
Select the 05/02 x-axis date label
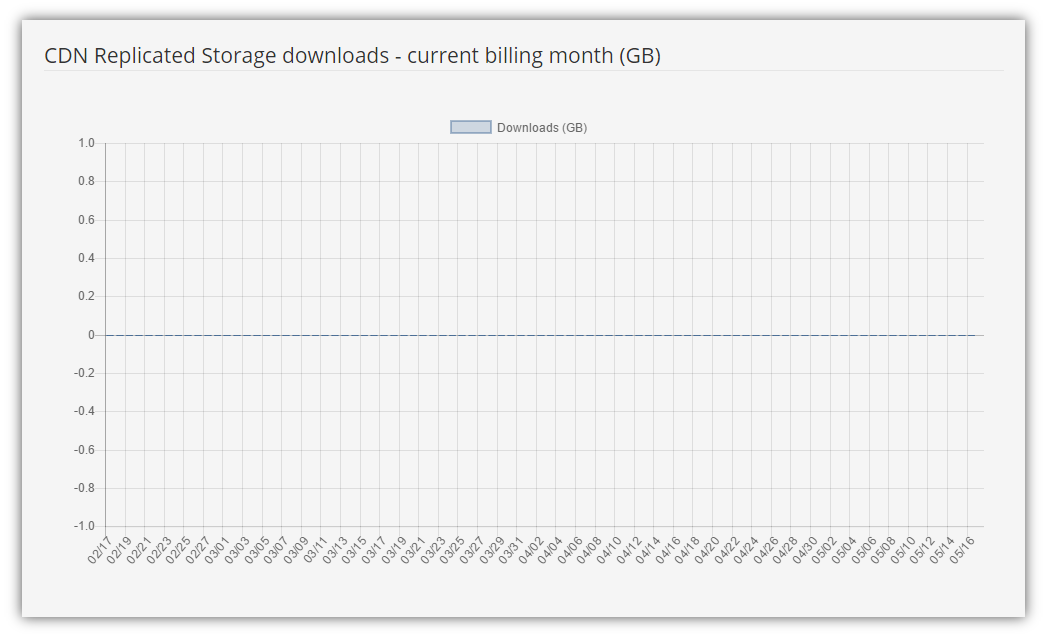pyautogui.click(x=825, y=550)
